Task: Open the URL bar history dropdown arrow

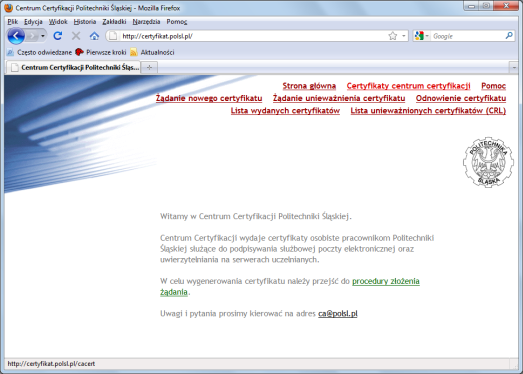Action: click(x=404, y=36)
